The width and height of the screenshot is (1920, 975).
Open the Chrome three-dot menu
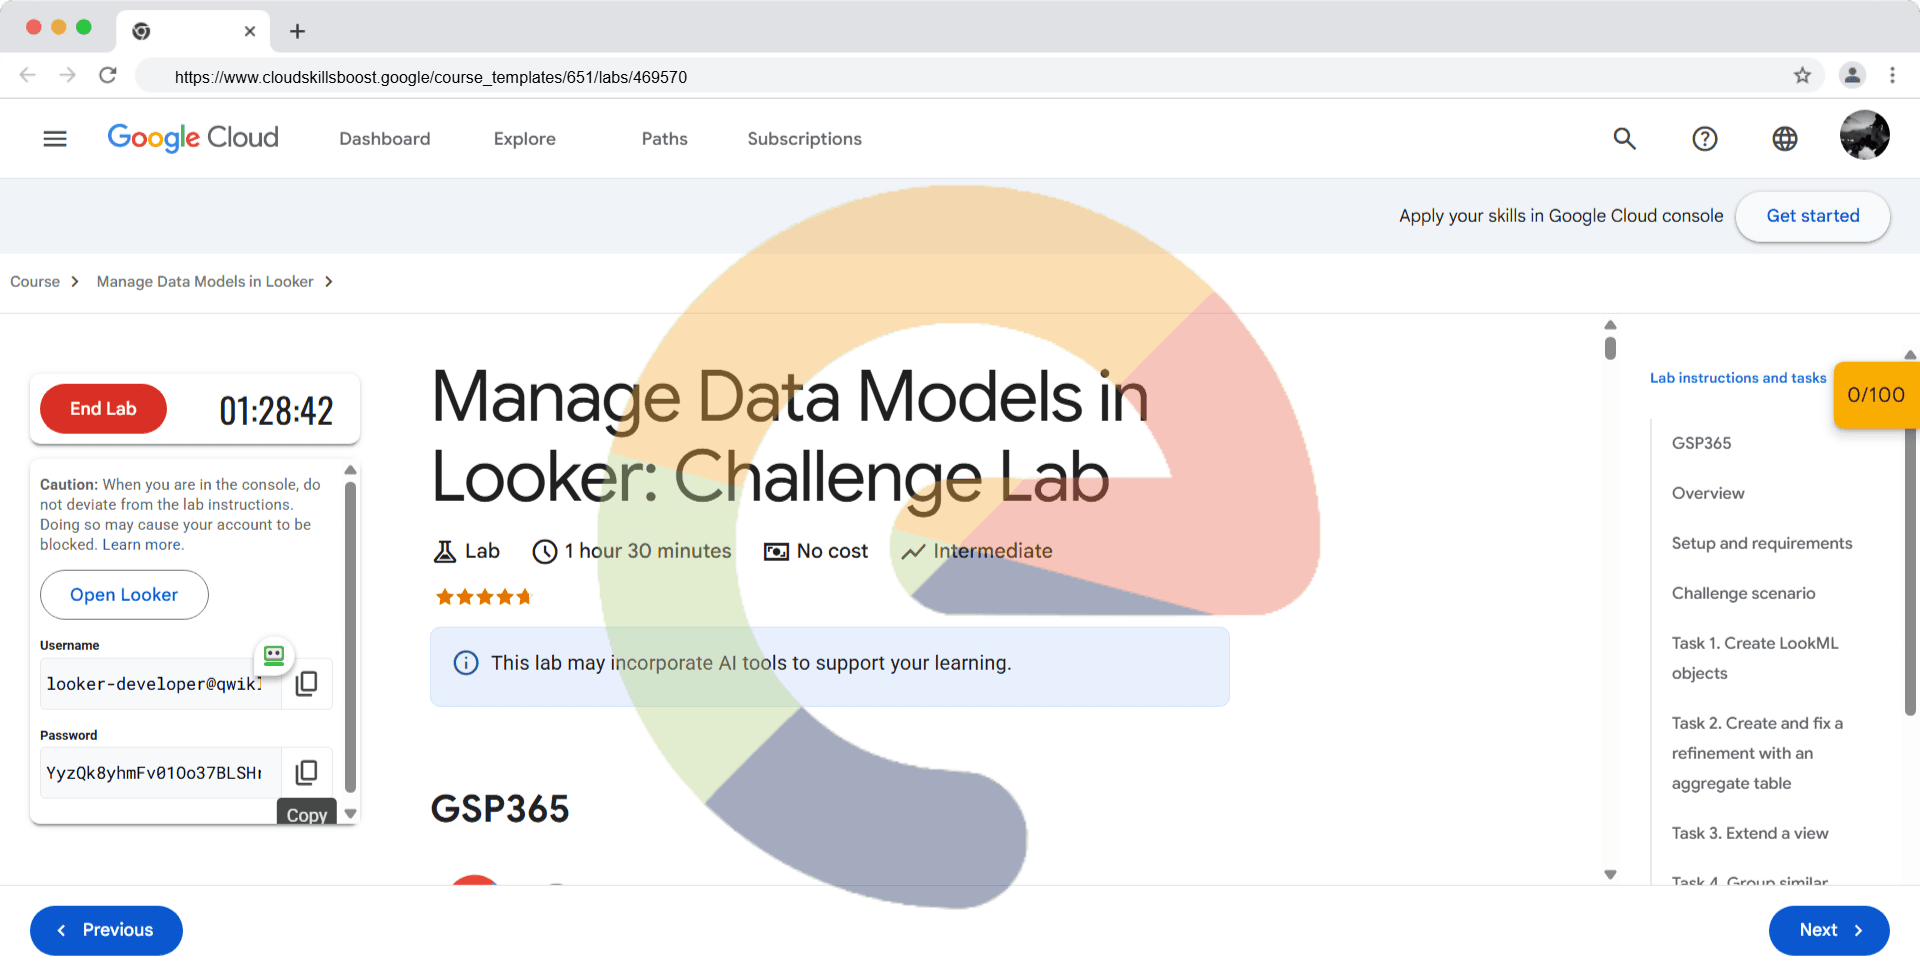coord(1892,76)
